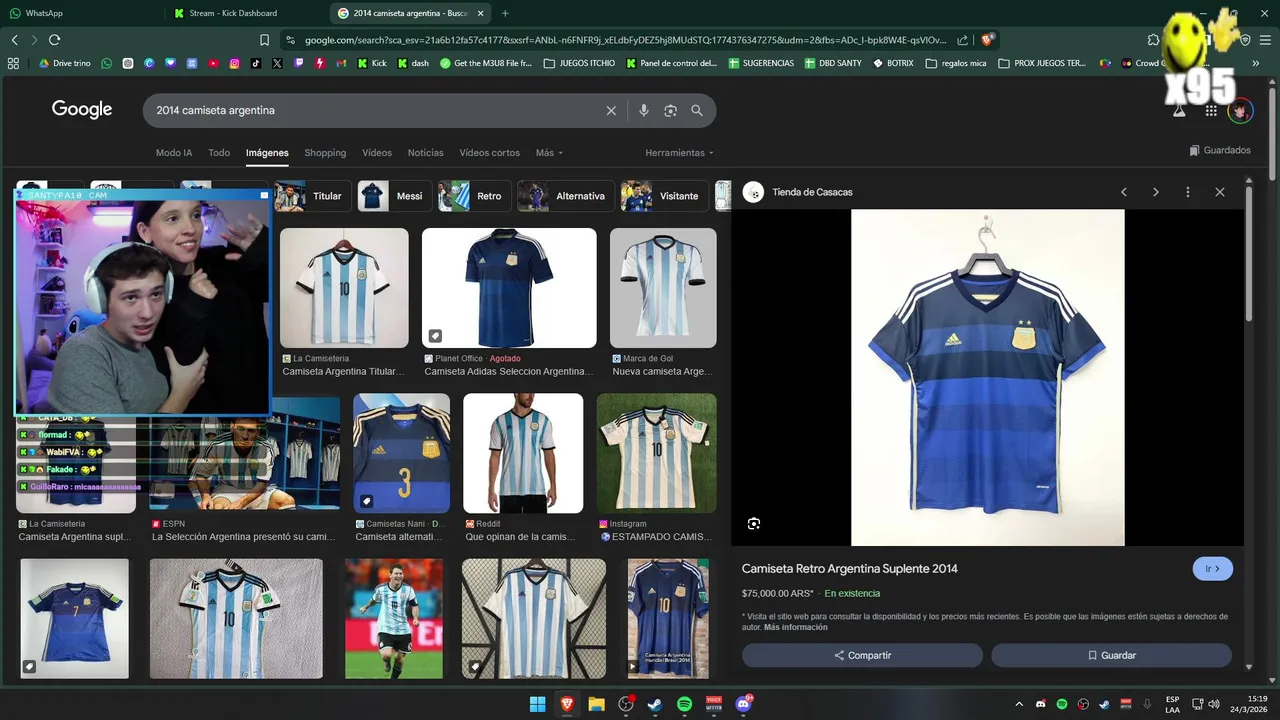The width and height of the screenshot is (1280, 720).
Task: Close the image preview panel
Action: (x=1220, y=192)
